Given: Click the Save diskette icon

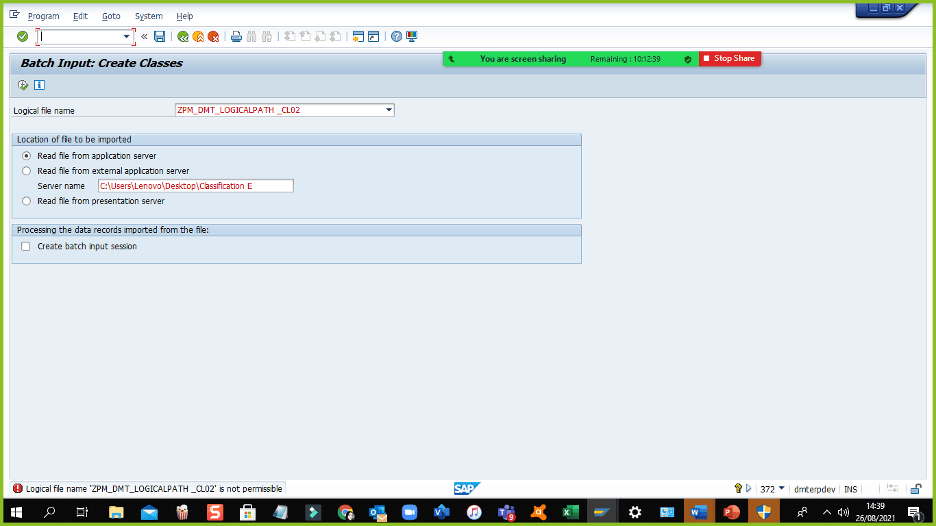Looking at the screenshot, I should pos(159,37).
